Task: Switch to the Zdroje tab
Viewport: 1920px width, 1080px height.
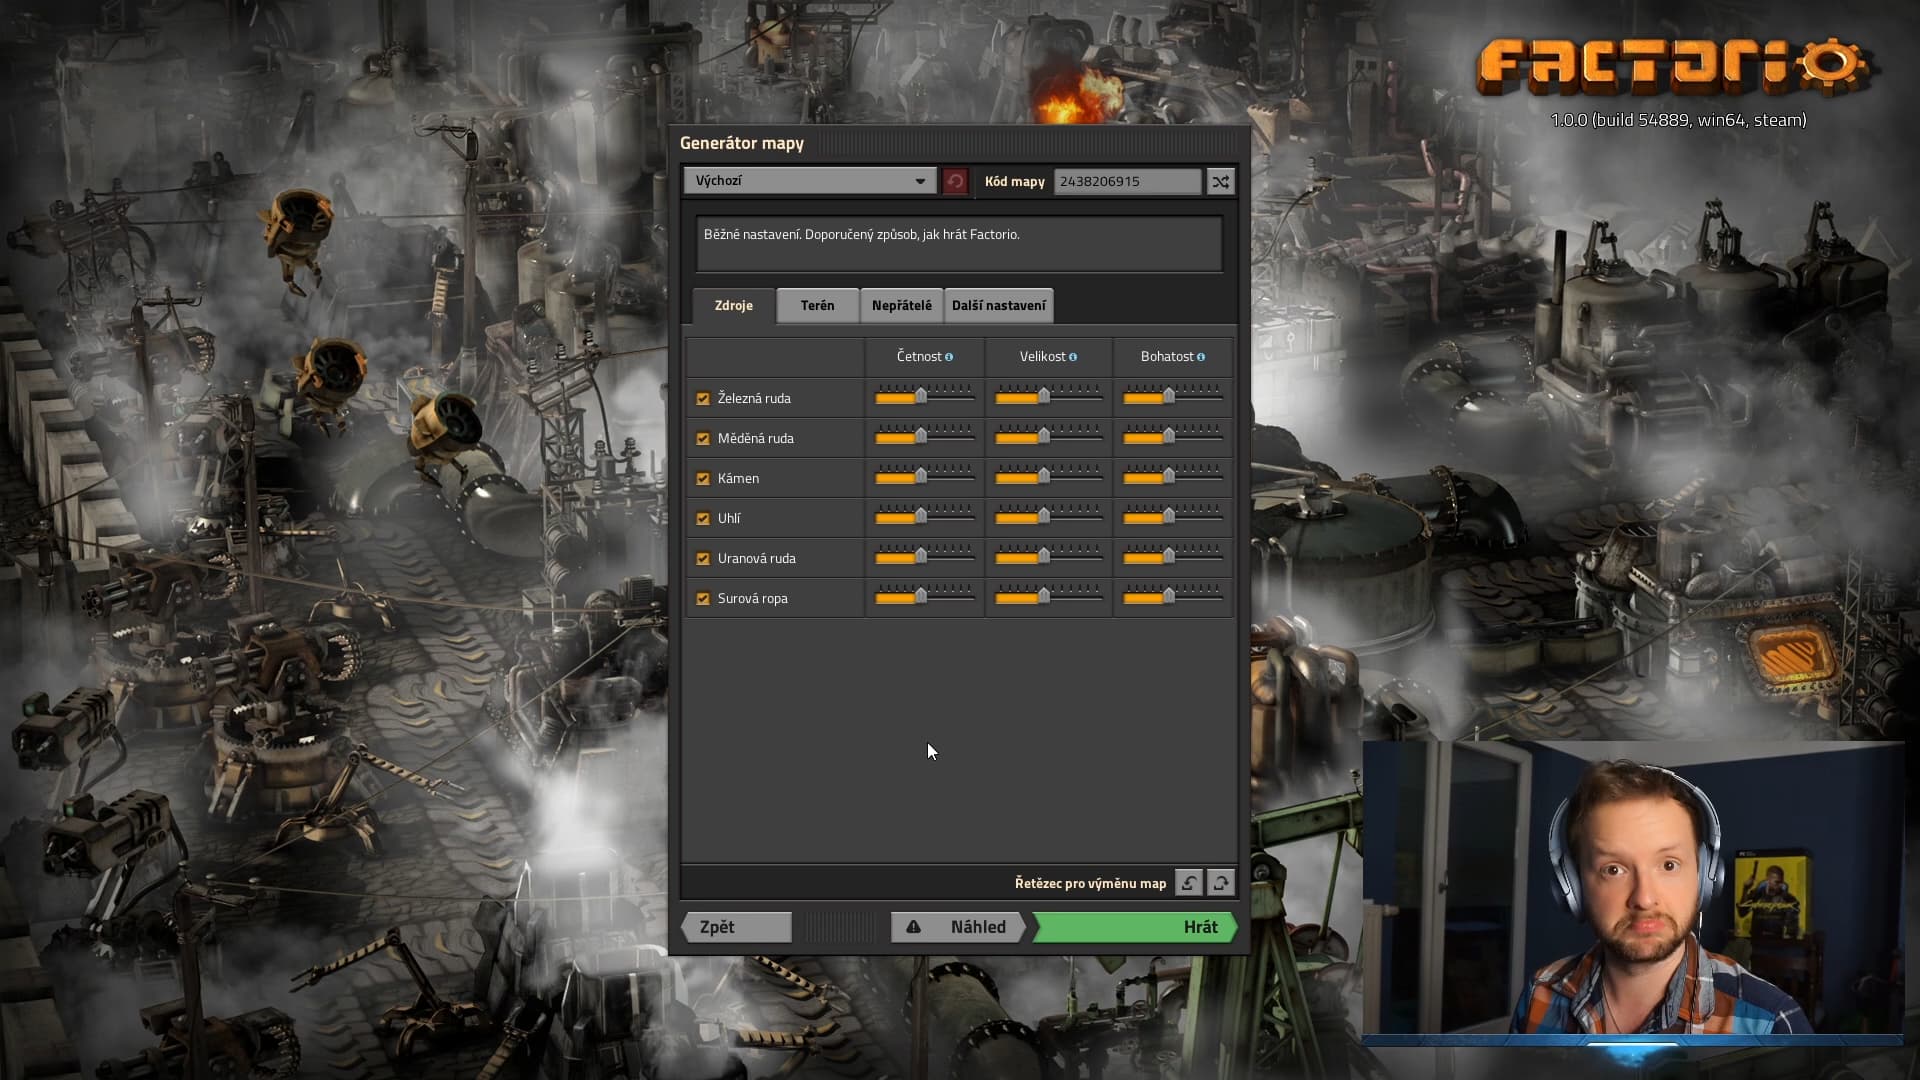Action: (x=733, y=305)
